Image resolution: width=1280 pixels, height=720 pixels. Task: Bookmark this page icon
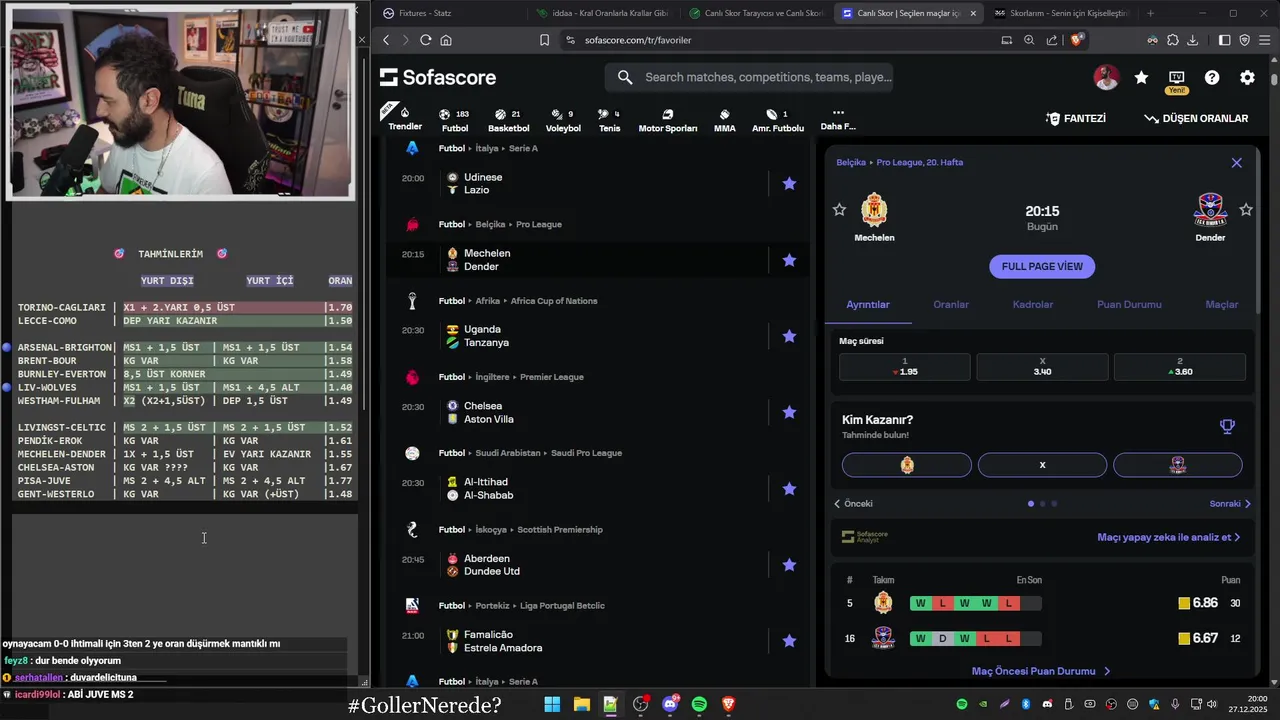tap(544, 40)
